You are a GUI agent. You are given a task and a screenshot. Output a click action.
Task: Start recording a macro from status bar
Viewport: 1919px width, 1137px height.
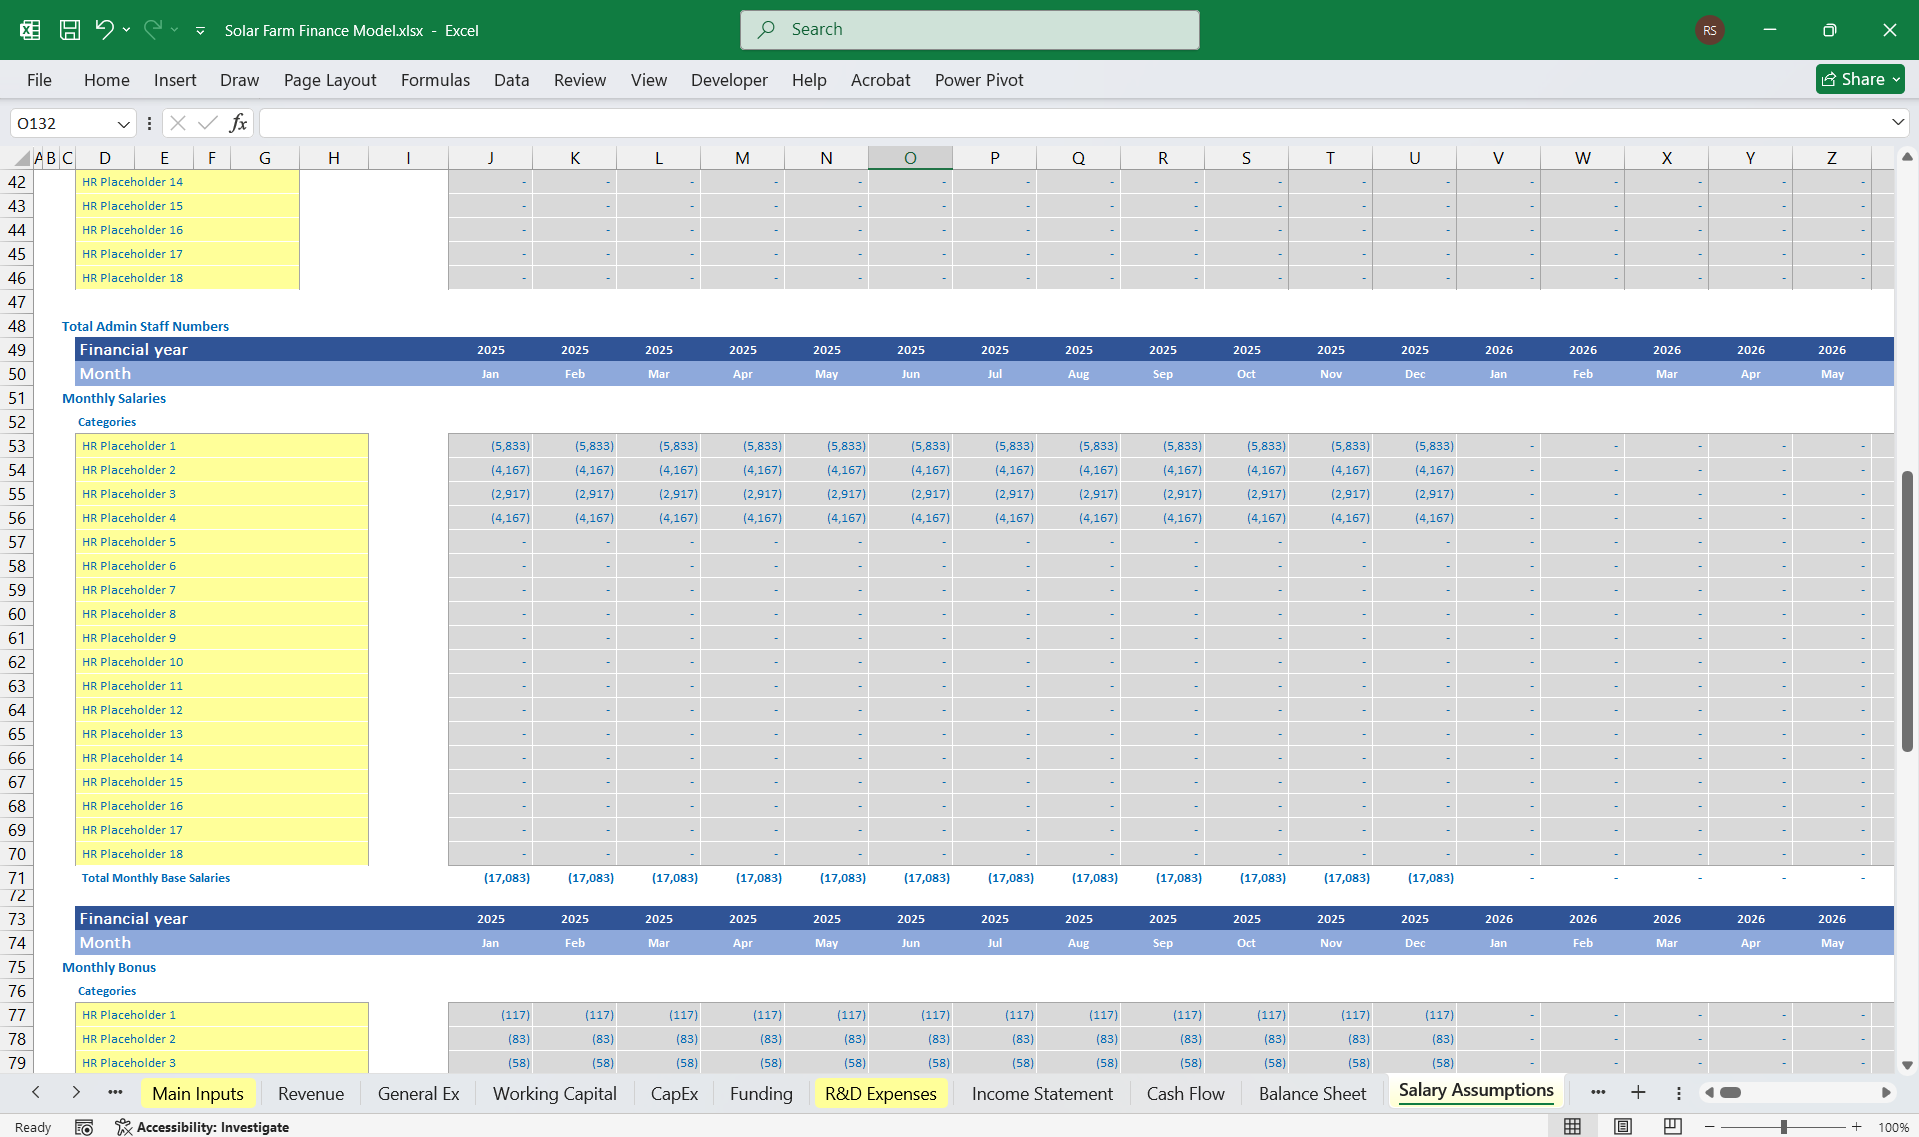pos(84,1126)
